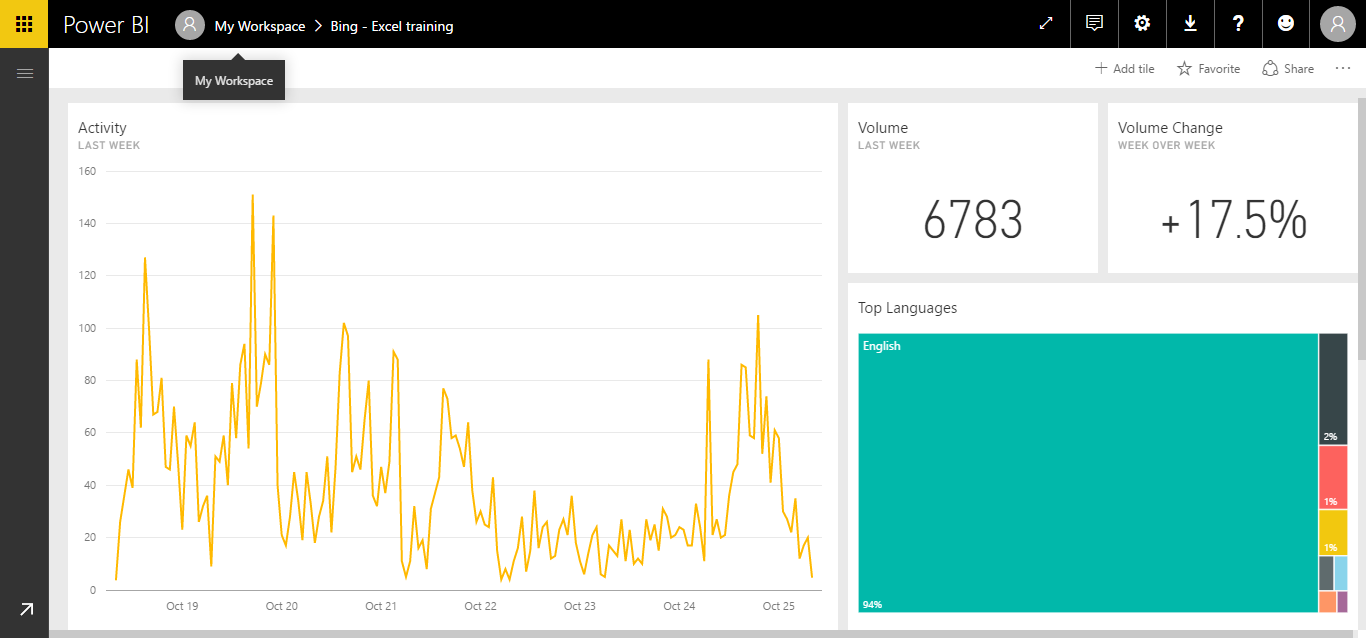The image size is (1366, 638).
Task: Share this dashboard
Action: 1288,68
